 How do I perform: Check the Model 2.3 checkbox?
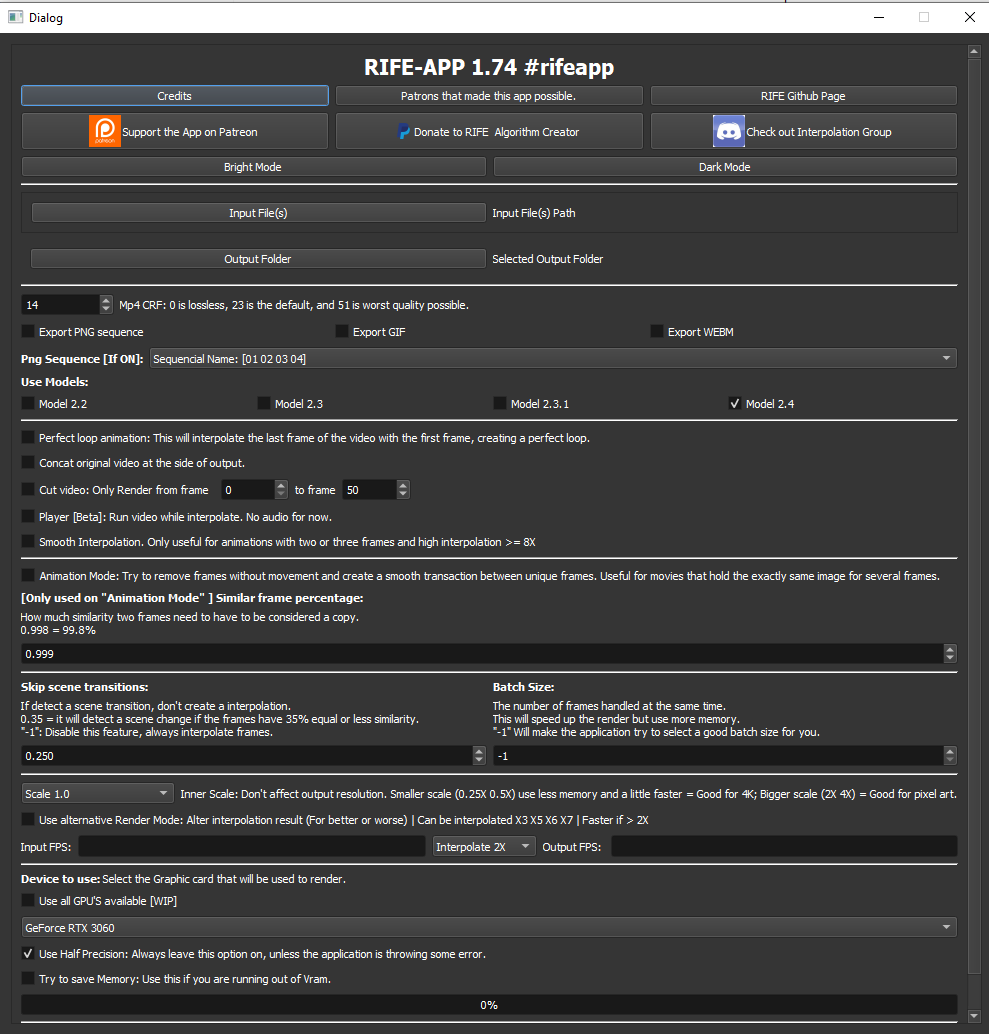tap(264, 403)
